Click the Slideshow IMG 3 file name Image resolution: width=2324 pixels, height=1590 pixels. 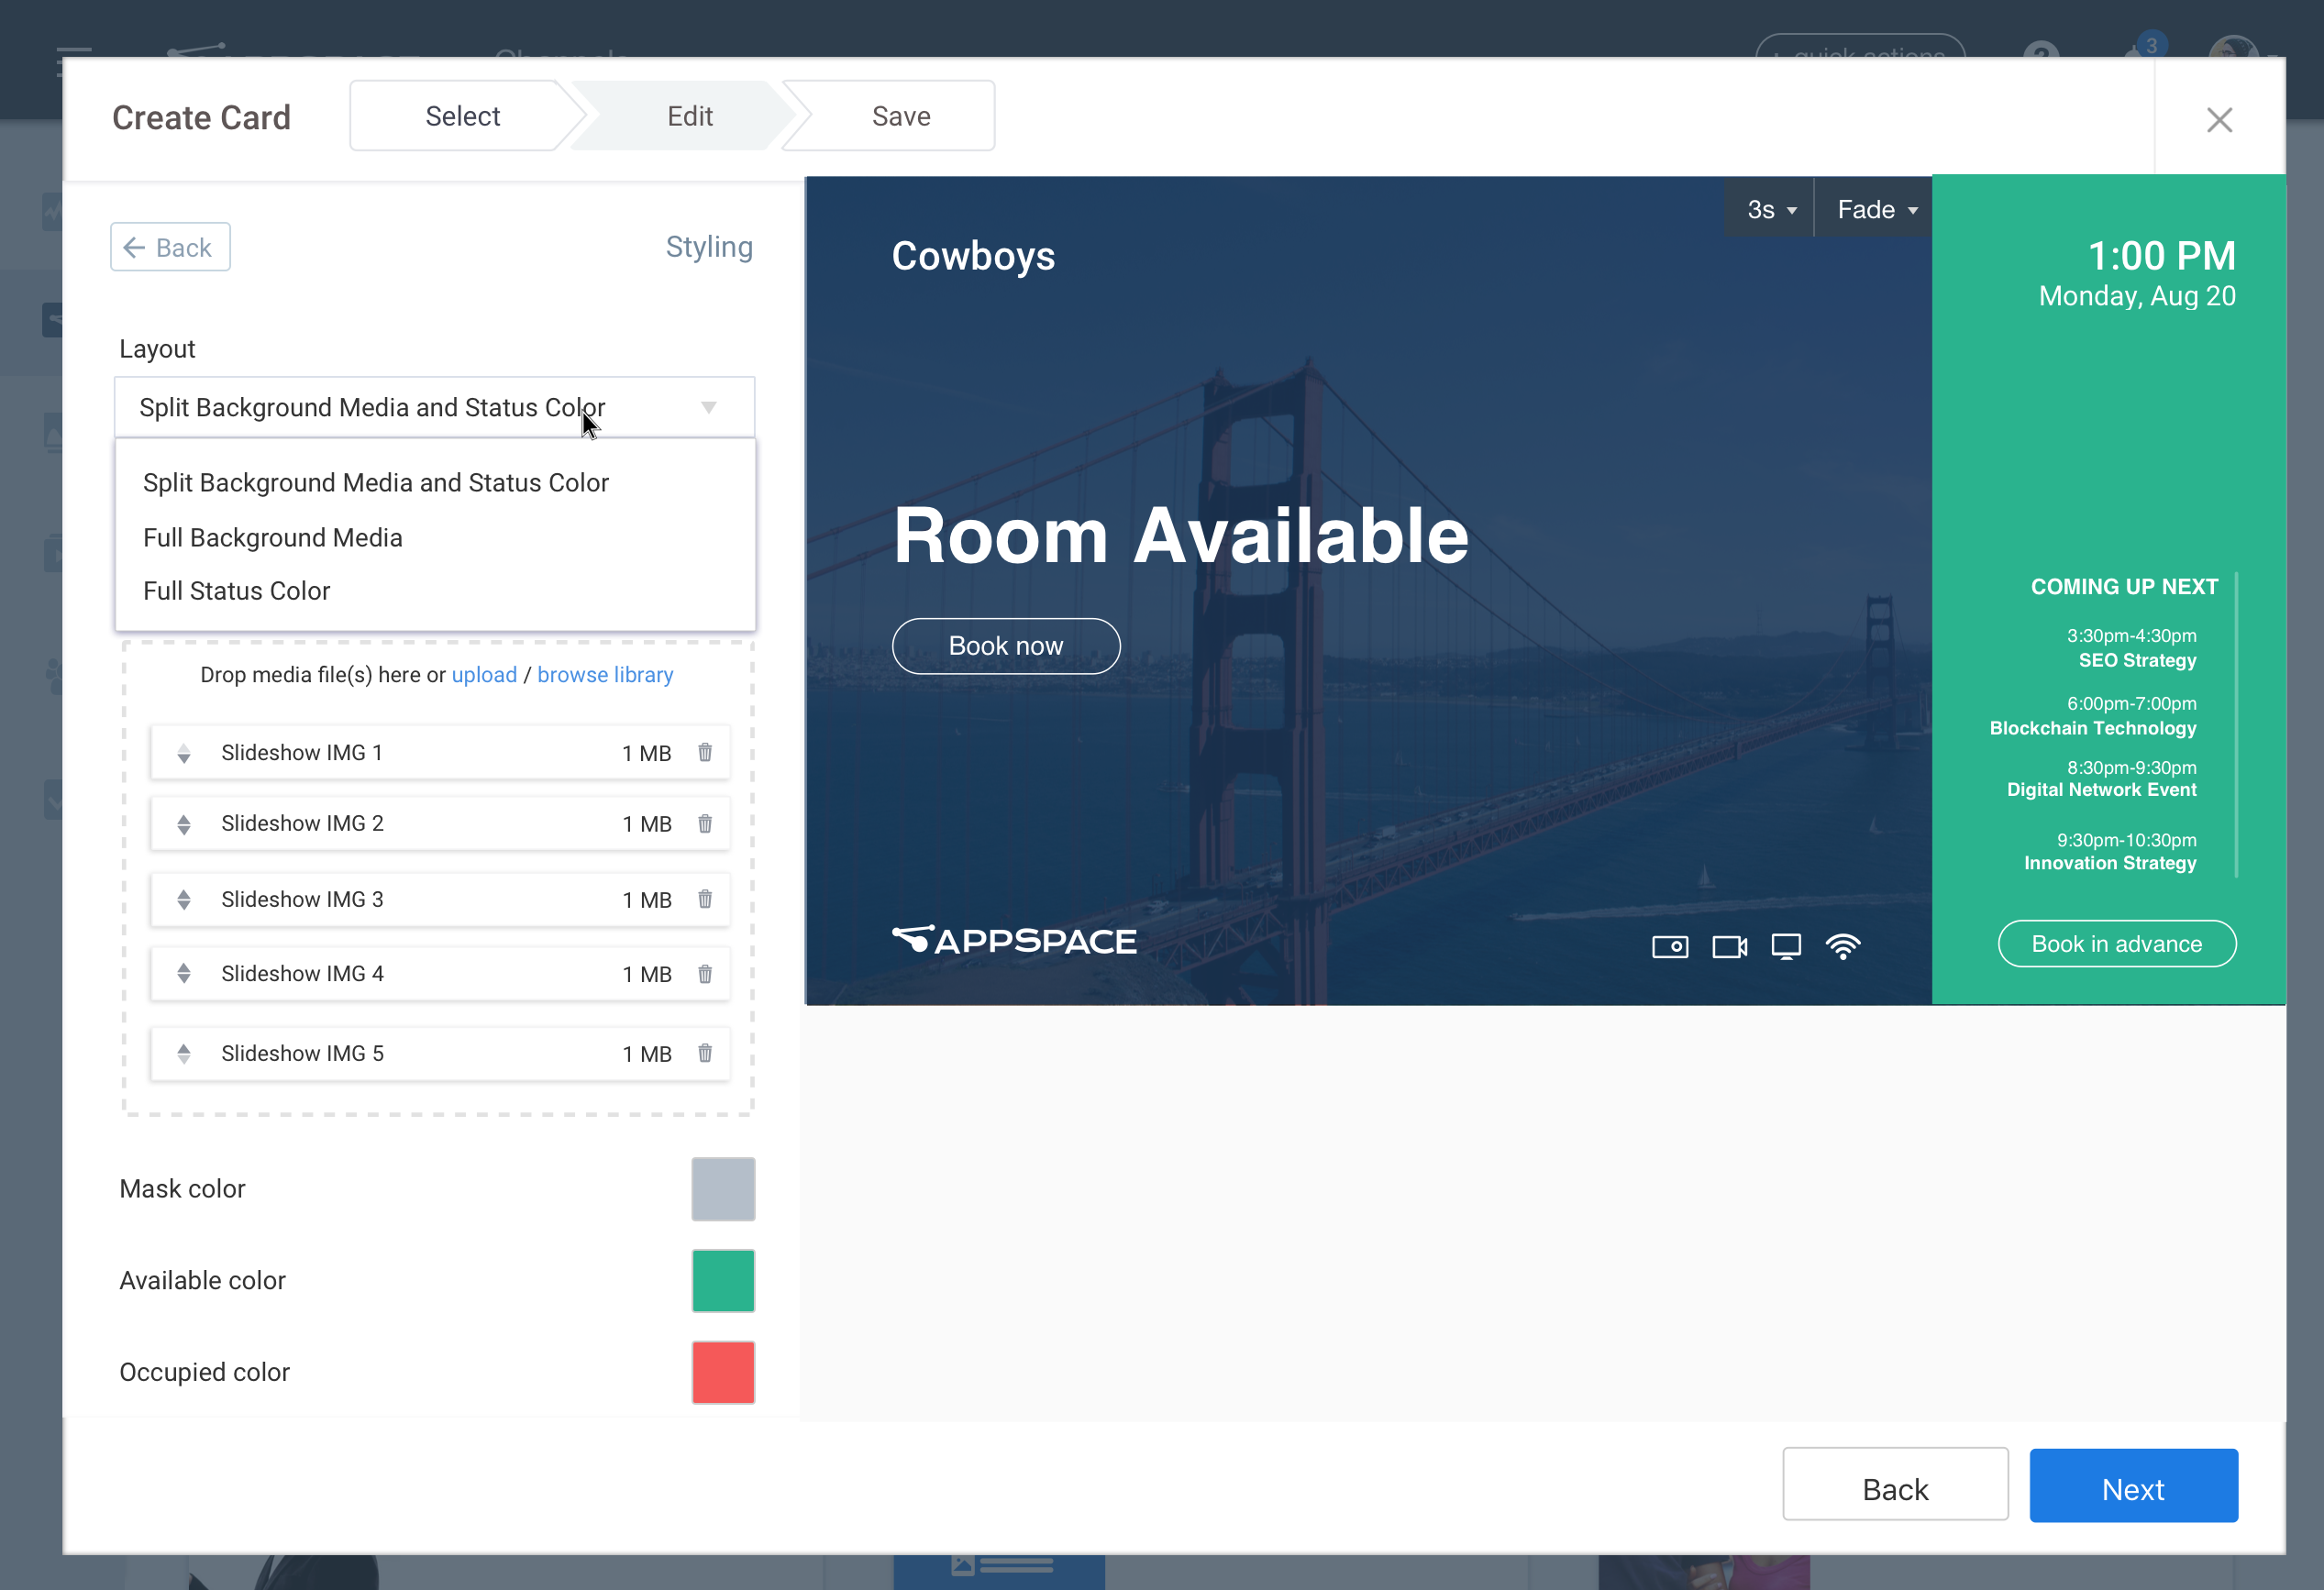[302, 899]
